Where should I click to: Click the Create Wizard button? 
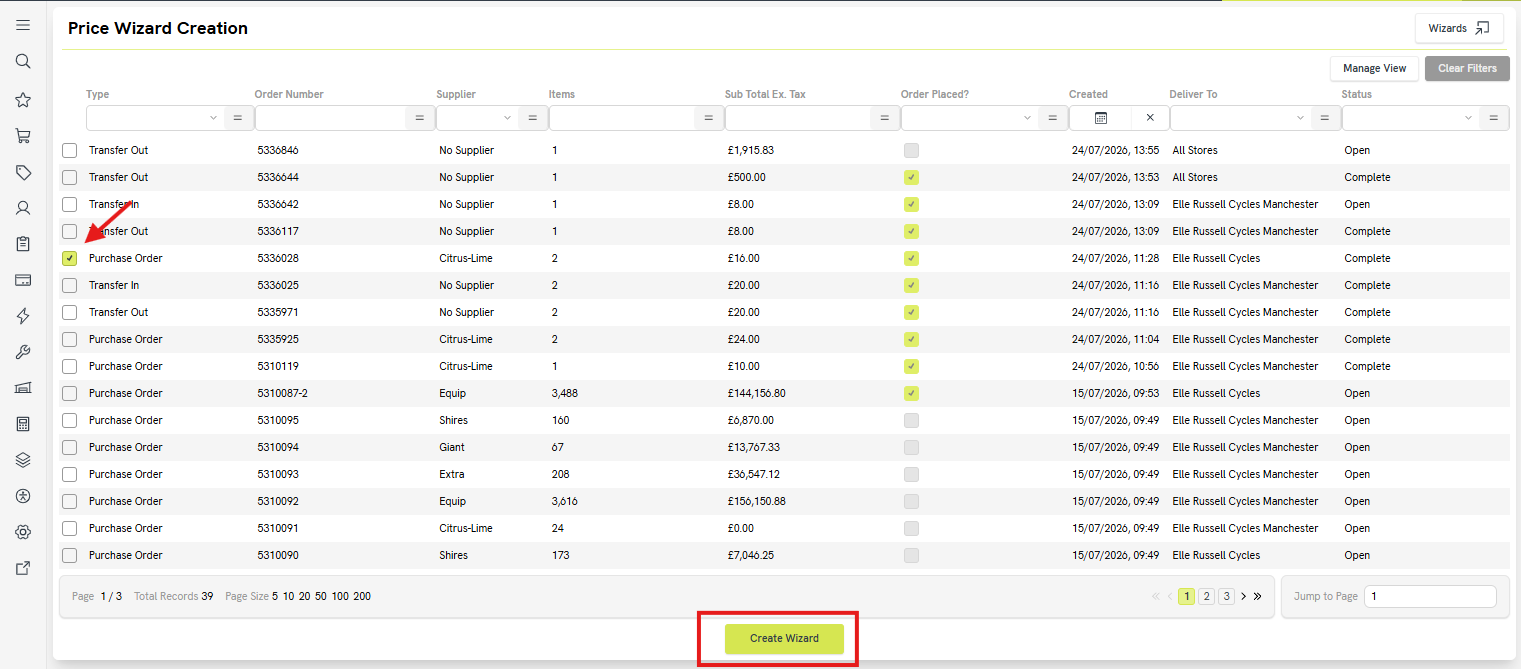pyautogui.click(x=784, y=639)
